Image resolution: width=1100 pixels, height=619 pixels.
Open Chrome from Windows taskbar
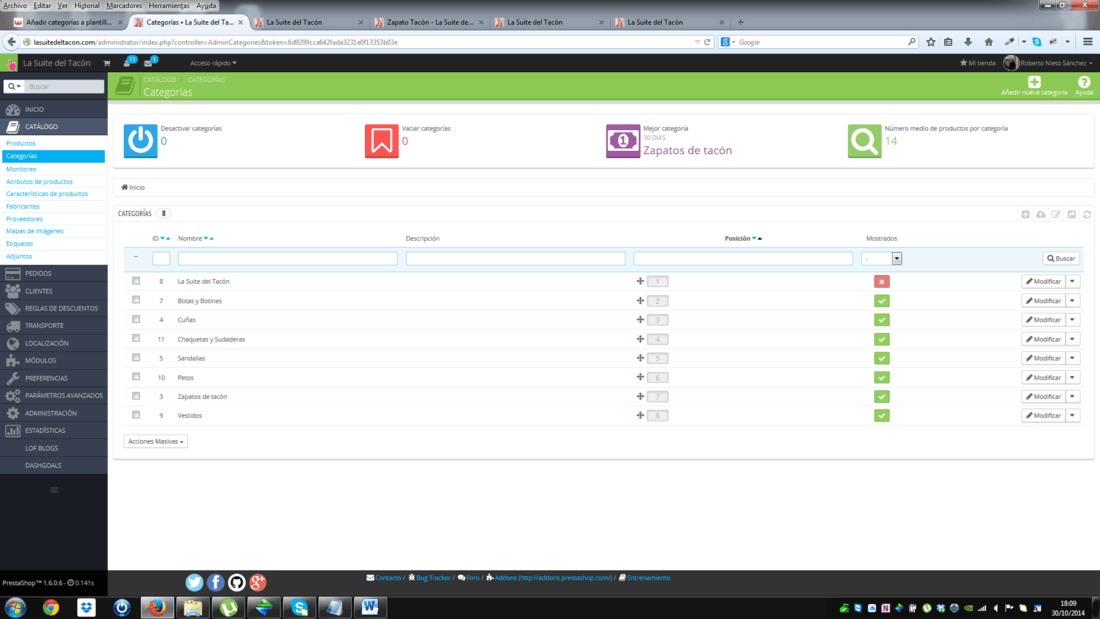pos(51,607)
